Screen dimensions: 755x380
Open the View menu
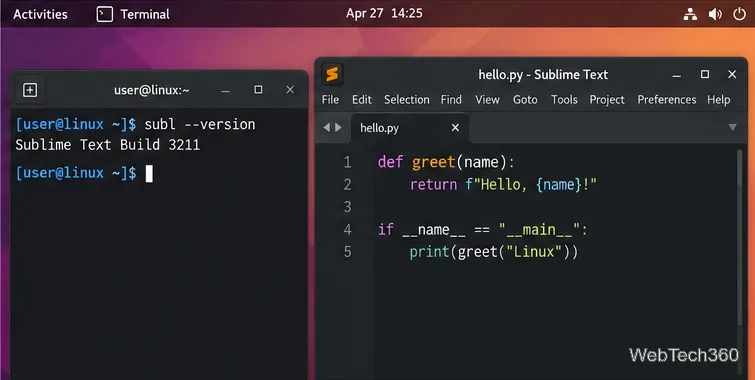pyautogui.click(x=487, y=100)
